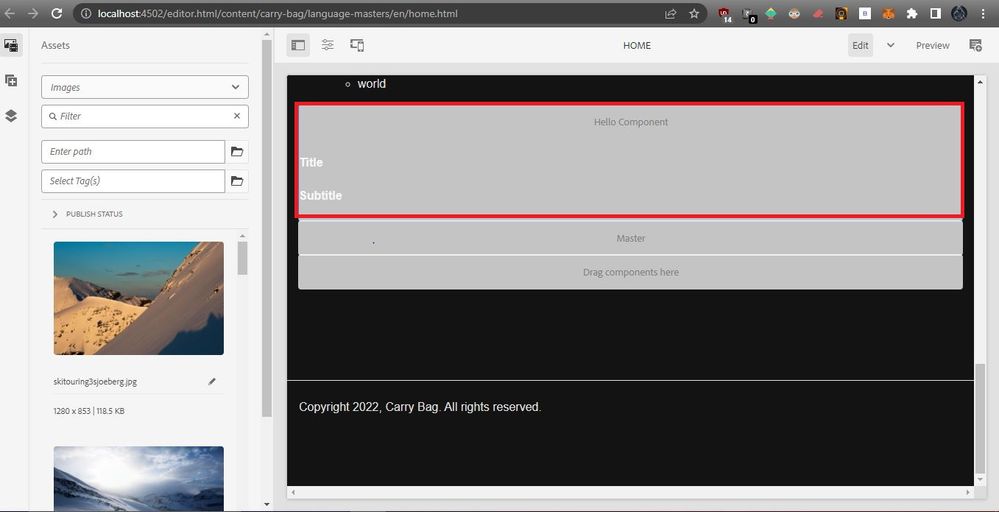The width and height of the screenshot is (999, 512).
Task: Open the green diamond extension icon
Action: point(771,13)
